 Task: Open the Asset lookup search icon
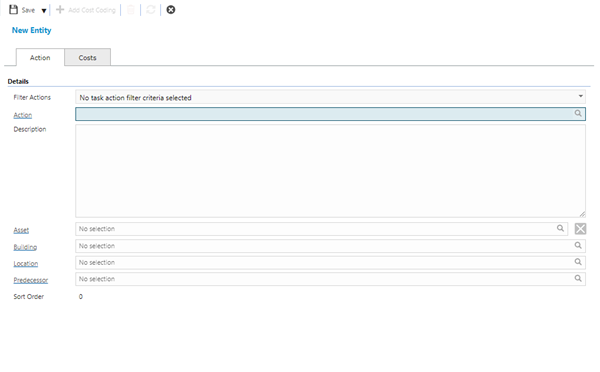tap(560, 228)
